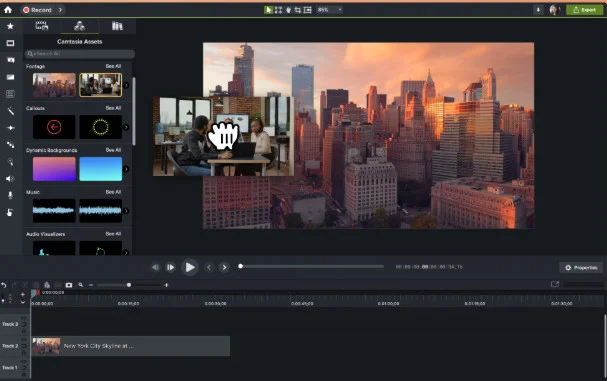Click See All next to Callouts

113,108
